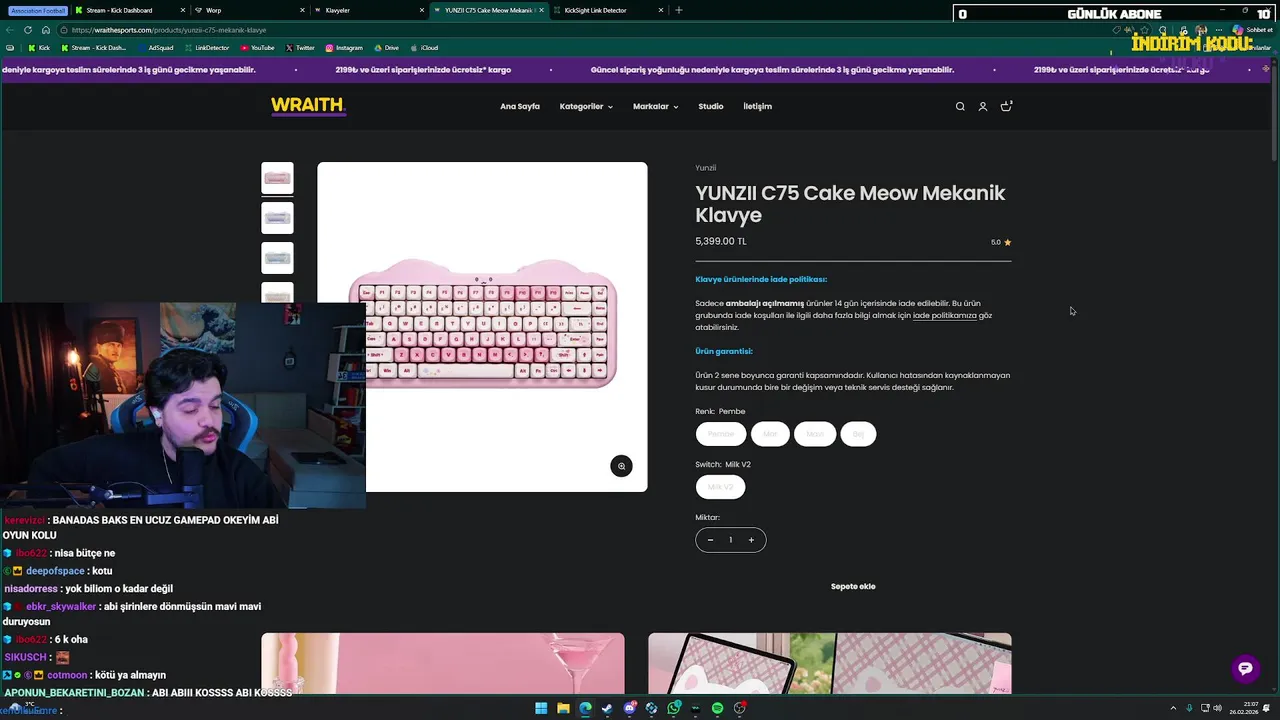The image size is (1280, 720).
Task: Open the account login icon
Action: click(x=983, y=106)
